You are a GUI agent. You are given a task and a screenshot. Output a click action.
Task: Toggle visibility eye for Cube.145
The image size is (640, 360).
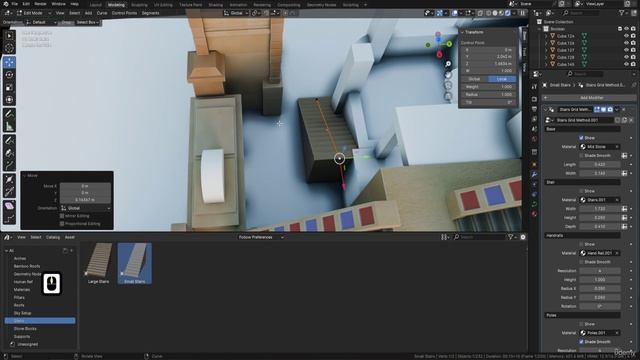coord(626,64)
